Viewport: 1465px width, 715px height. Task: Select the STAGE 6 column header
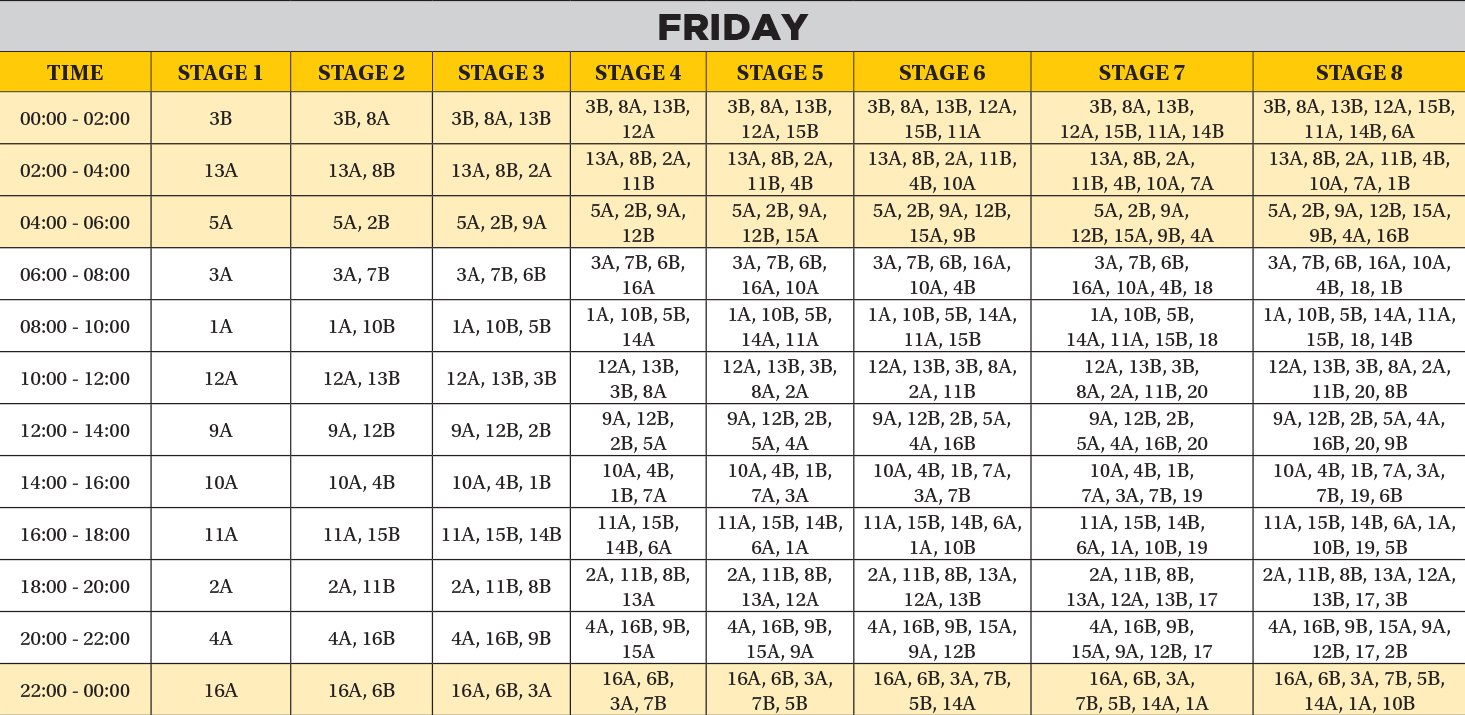point(941,73)
